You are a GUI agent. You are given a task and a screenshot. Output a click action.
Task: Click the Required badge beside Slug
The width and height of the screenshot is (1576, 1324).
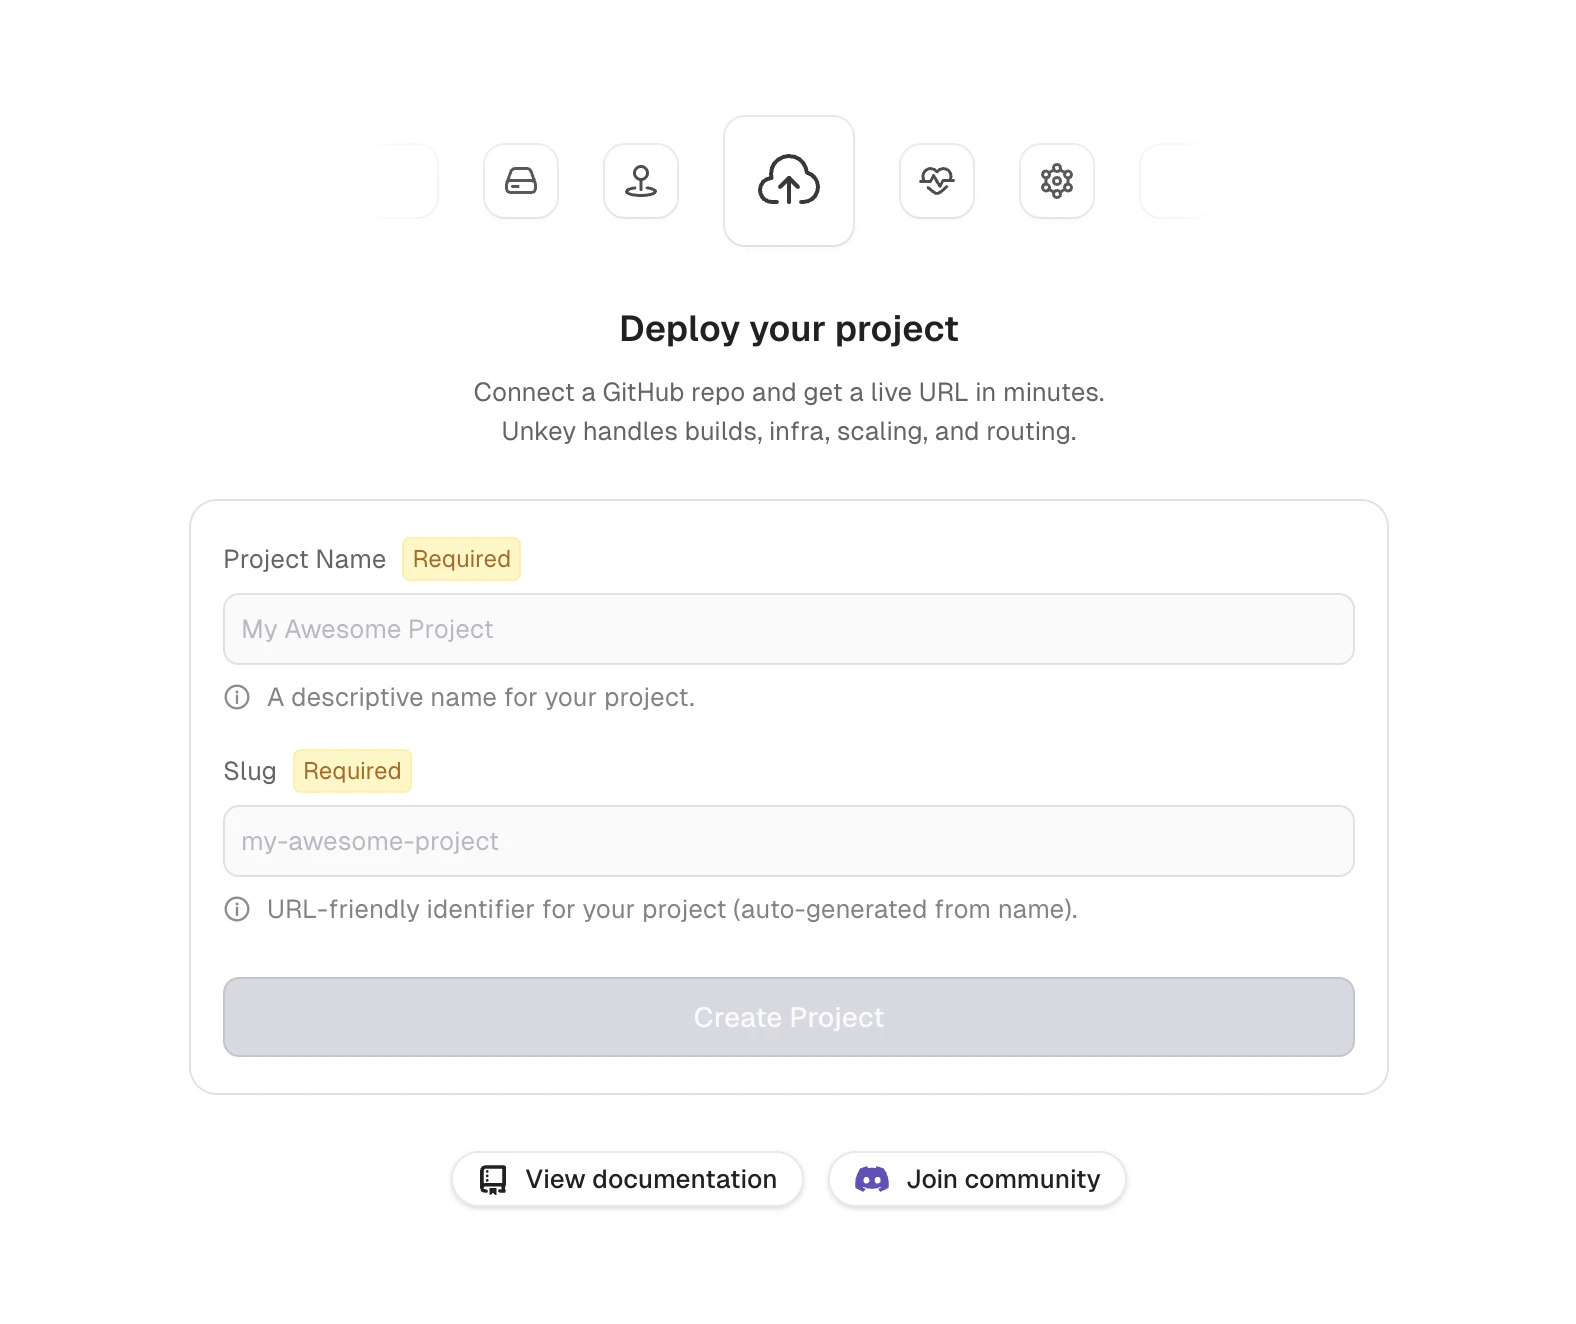pos(352,770)
